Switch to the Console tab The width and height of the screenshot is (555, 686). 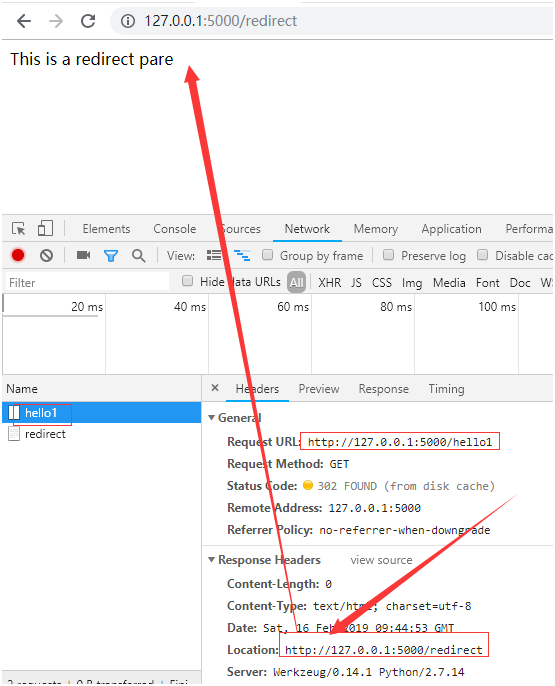point(175,229)
